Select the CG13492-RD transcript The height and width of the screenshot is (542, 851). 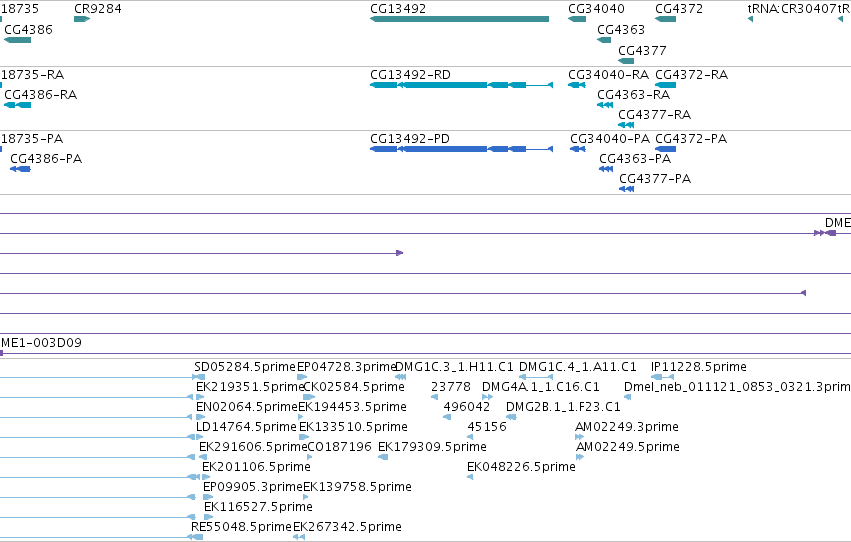coord(461,85)
